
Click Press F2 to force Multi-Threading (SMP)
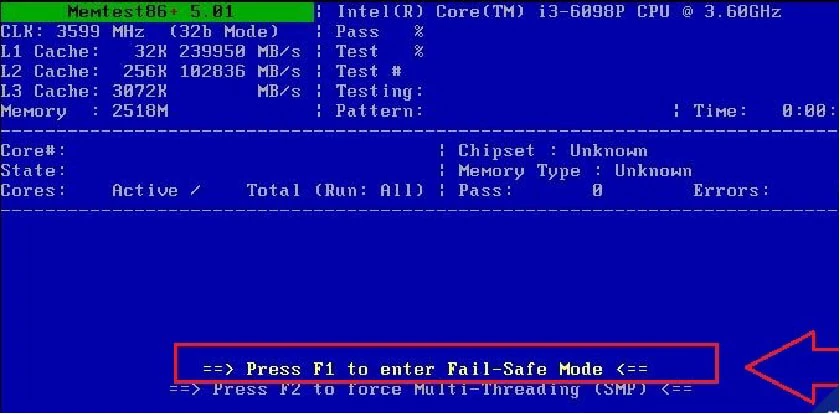(x=431, y=389)
